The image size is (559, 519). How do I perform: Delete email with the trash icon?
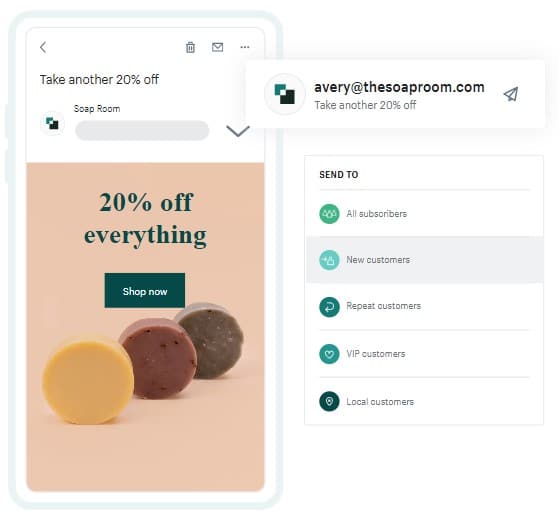pyautogui.click(x=190, y=47)
